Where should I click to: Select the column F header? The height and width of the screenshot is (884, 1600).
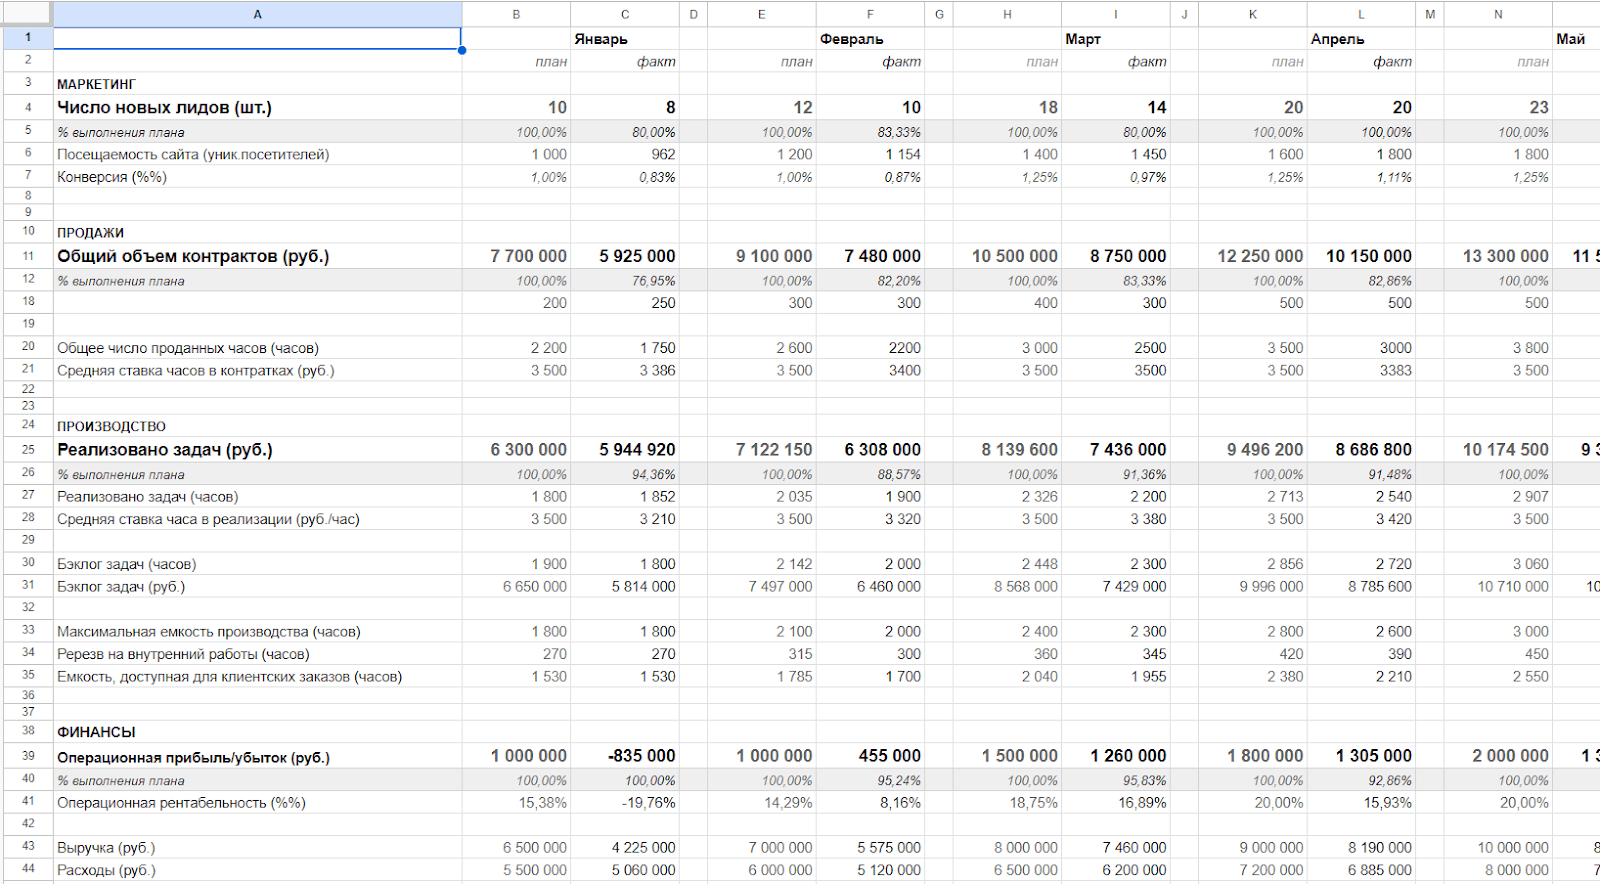pyautogui.click(x=870, y=14)
